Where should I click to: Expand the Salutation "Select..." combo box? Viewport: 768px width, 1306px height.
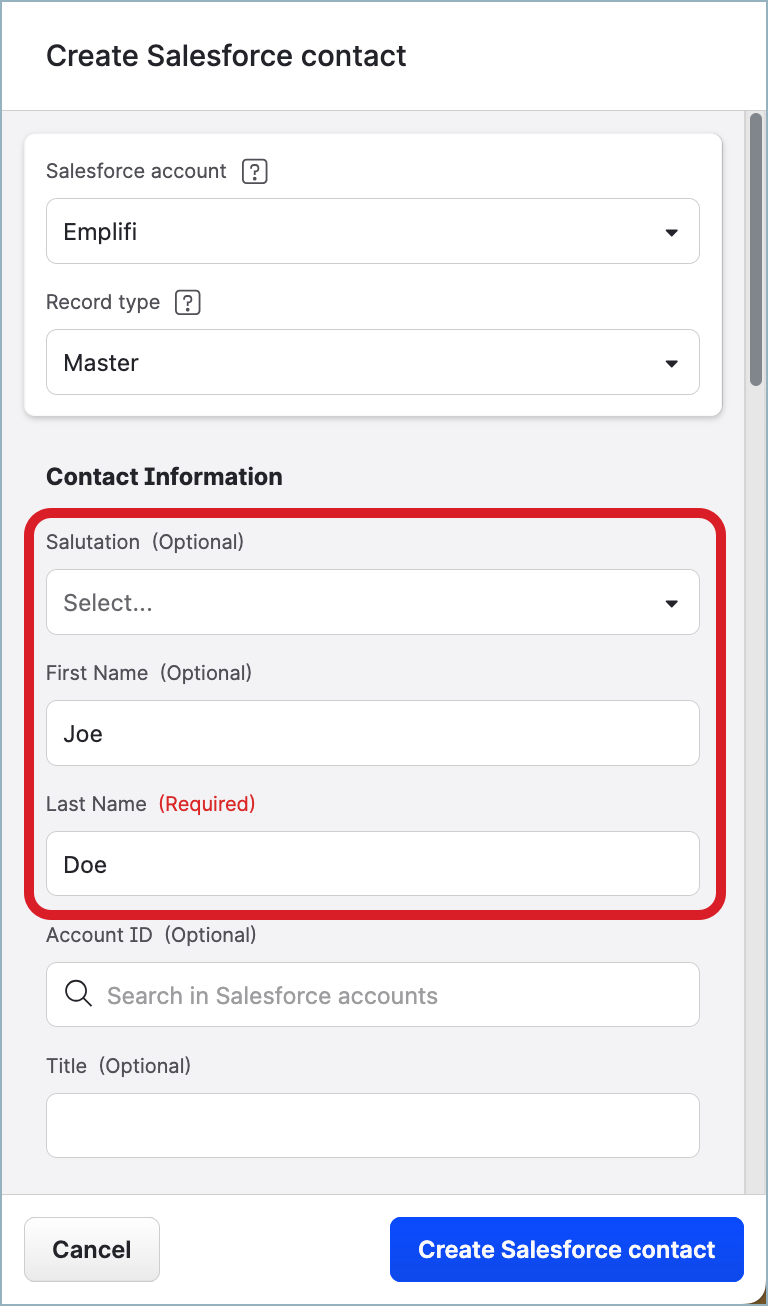pyautogui.click(x=372, y=603)
